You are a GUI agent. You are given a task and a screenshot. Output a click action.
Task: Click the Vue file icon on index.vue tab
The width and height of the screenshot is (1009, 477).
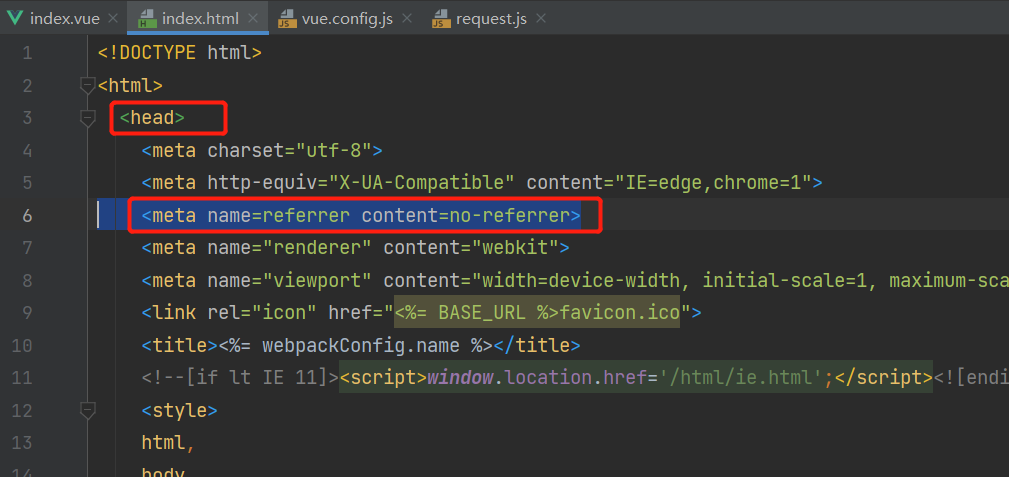15,18
